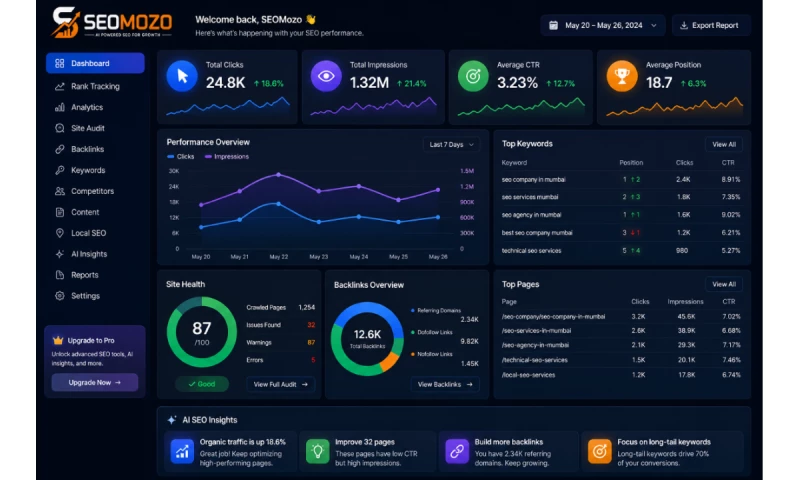
Task: Click the Export Report button
Action: [711, 25]
